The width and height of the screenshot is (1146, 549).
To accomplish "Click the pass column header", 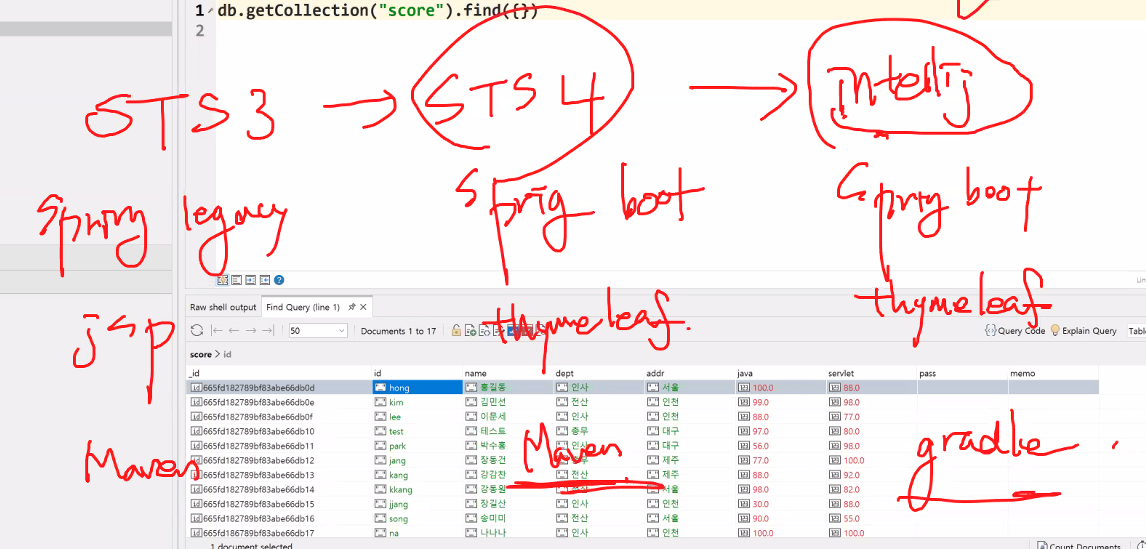I will [x=962, y=373].
